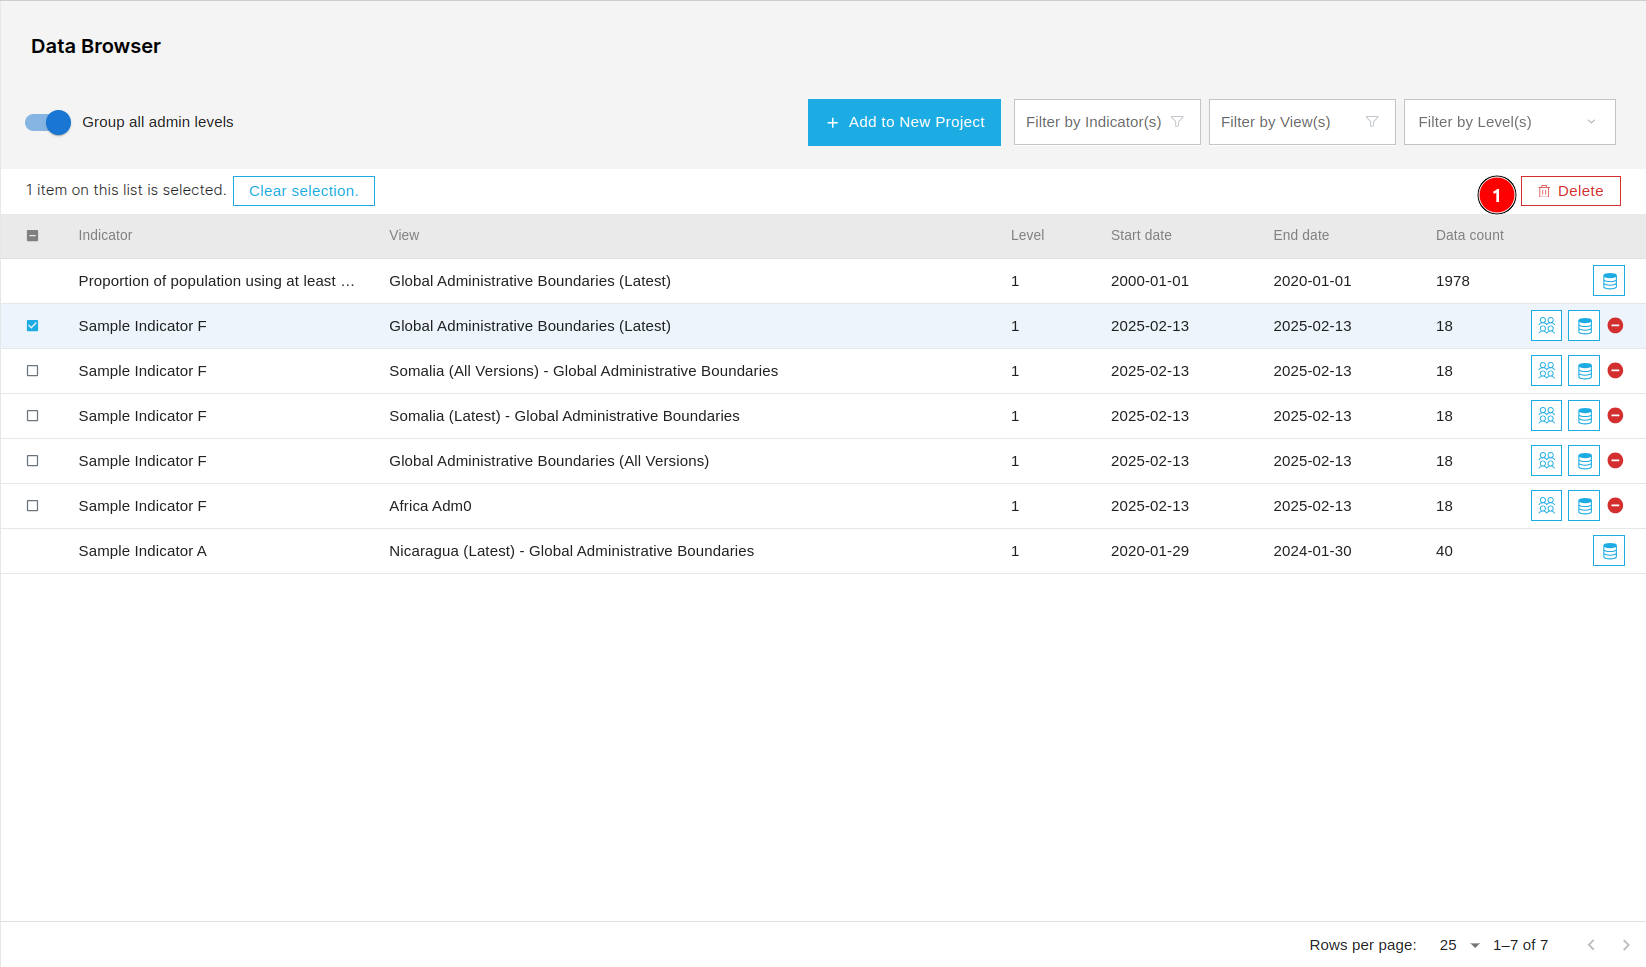Open Filter by Level(s) dropdown
The width and height of the screenshot is (1646, 967).
pyautogui.click(x=1510, y=122)
